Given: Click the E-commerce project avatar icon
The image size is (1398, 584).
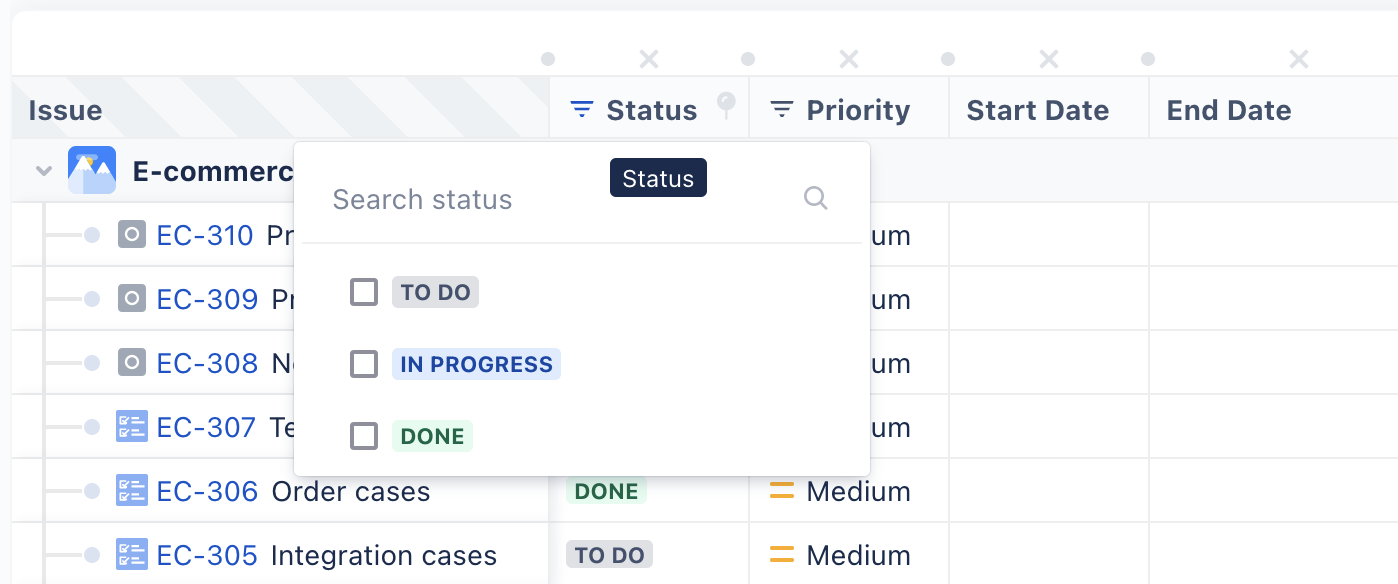Looking at the screenshot, I should [92, 170].
